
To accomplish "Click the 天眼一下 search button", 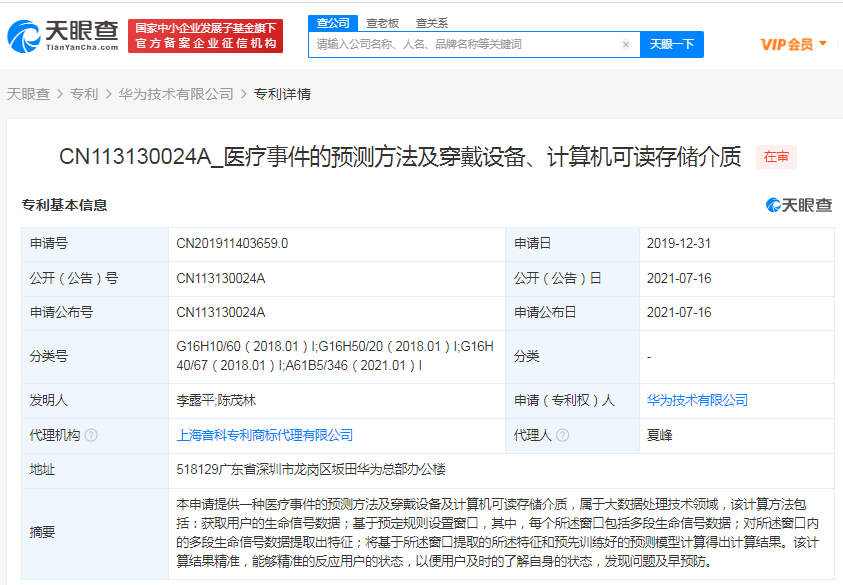I will [x=671, y=44].
